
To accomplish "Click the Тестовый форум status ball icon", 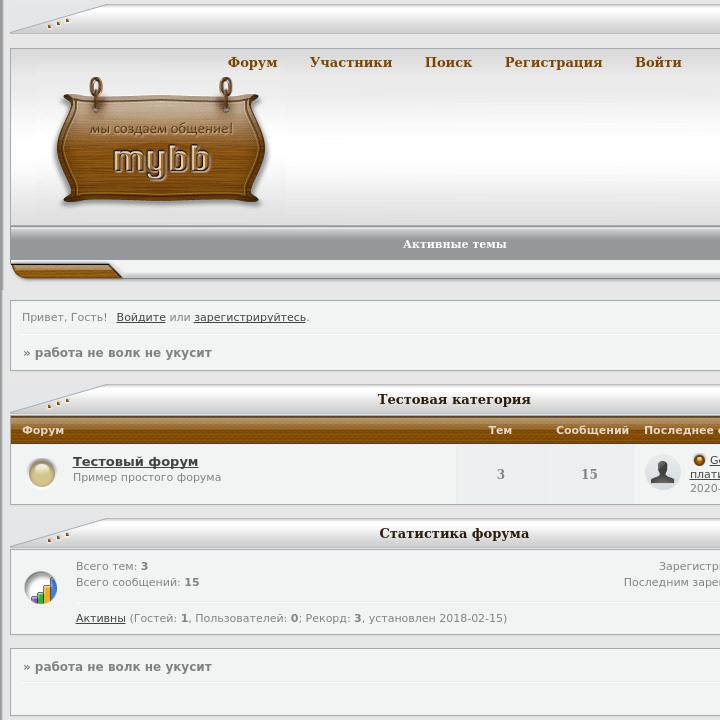I will [x=42, y=472].
